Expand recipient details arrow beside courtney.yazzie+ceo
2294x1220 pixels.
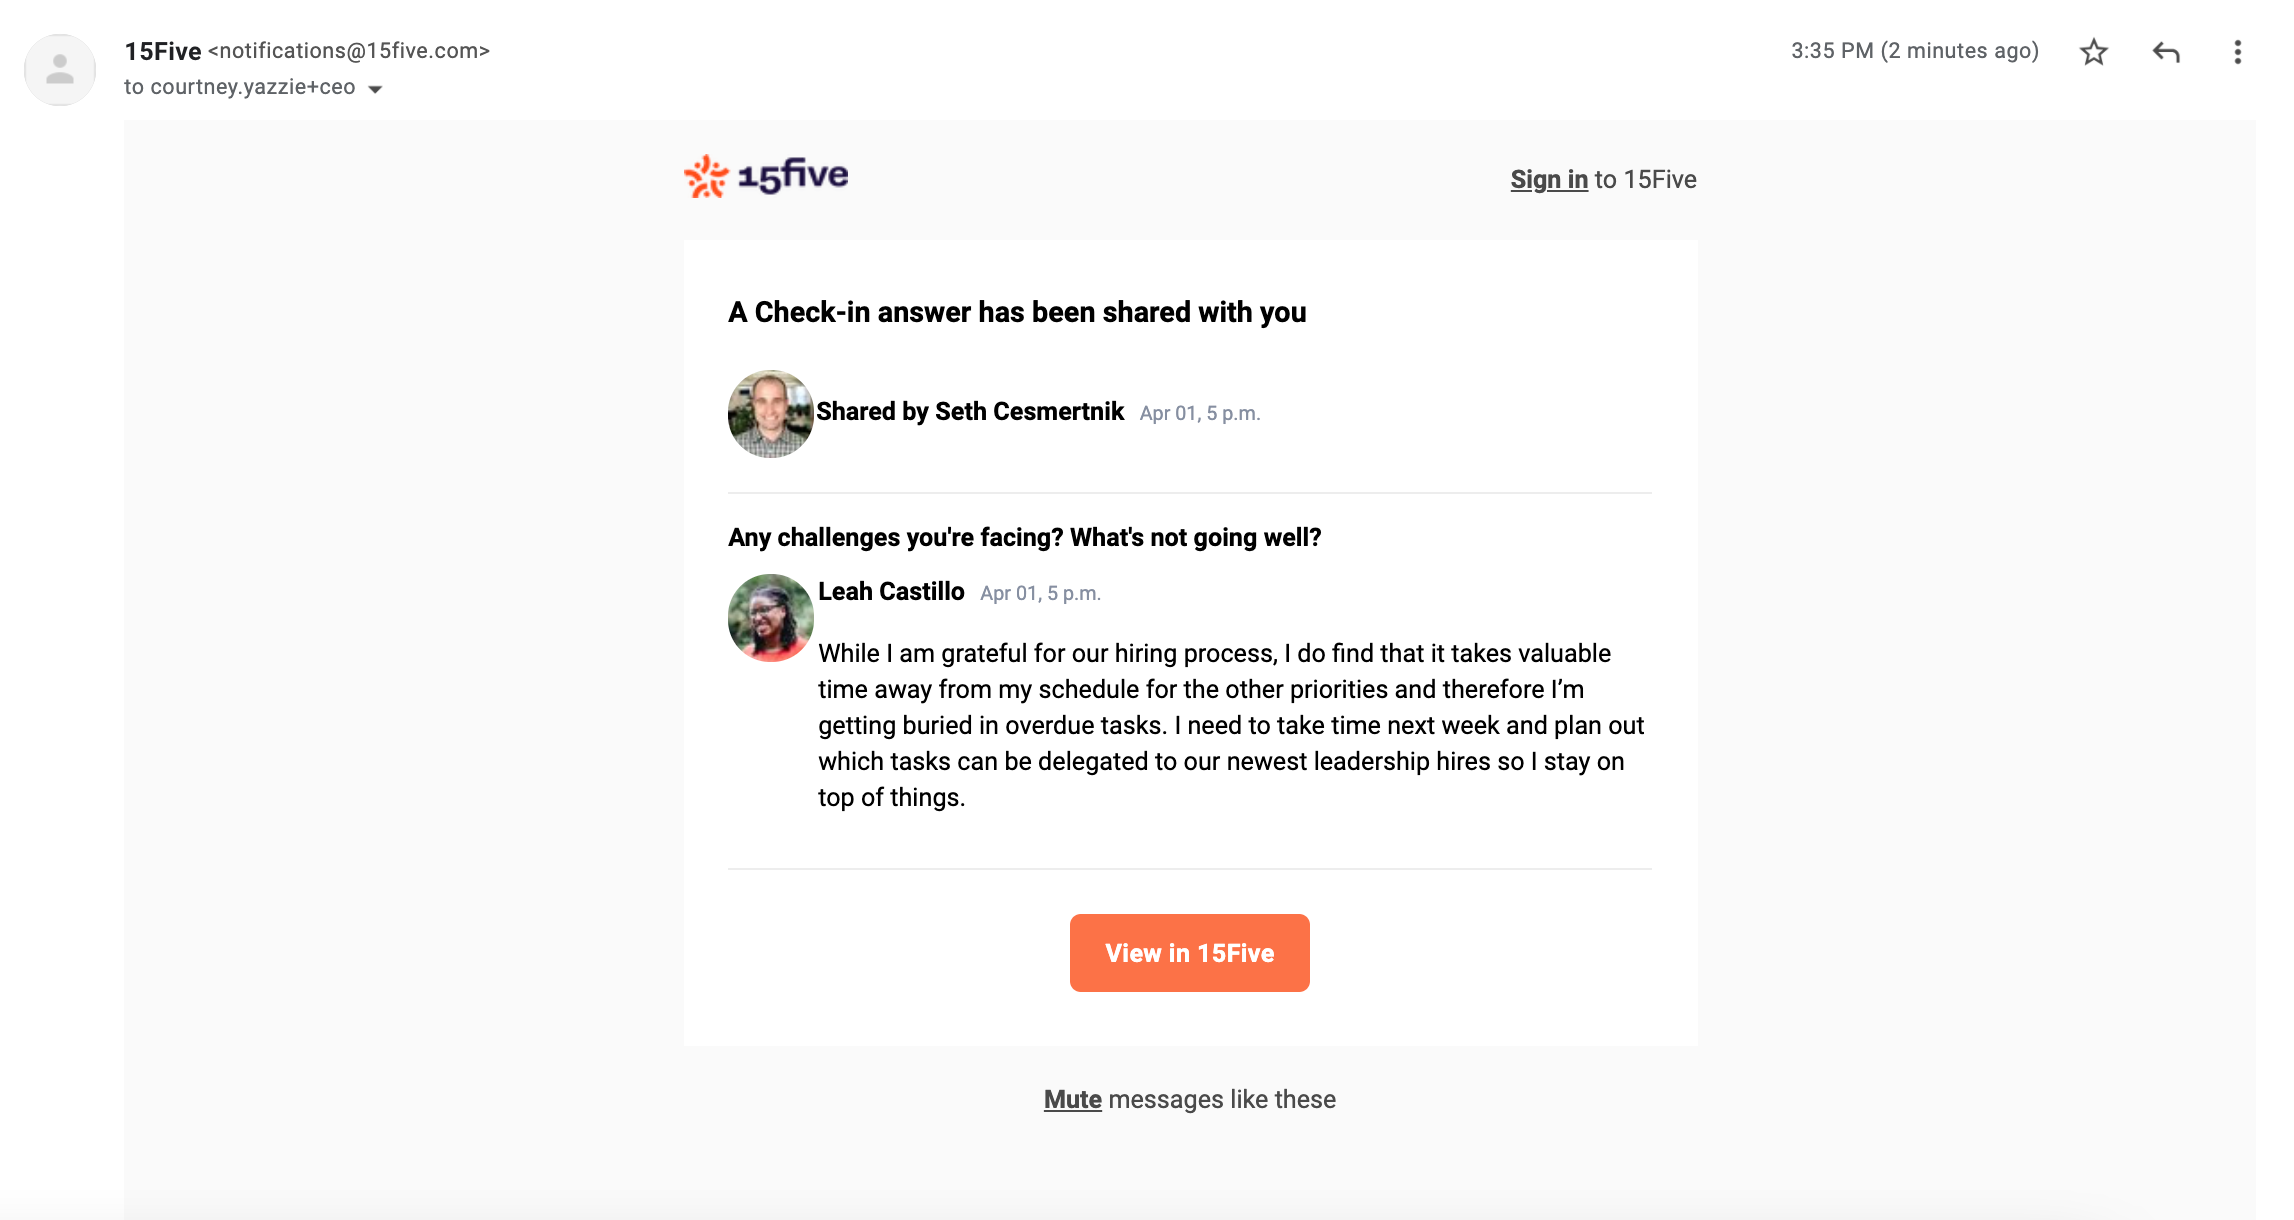(376, 89)
